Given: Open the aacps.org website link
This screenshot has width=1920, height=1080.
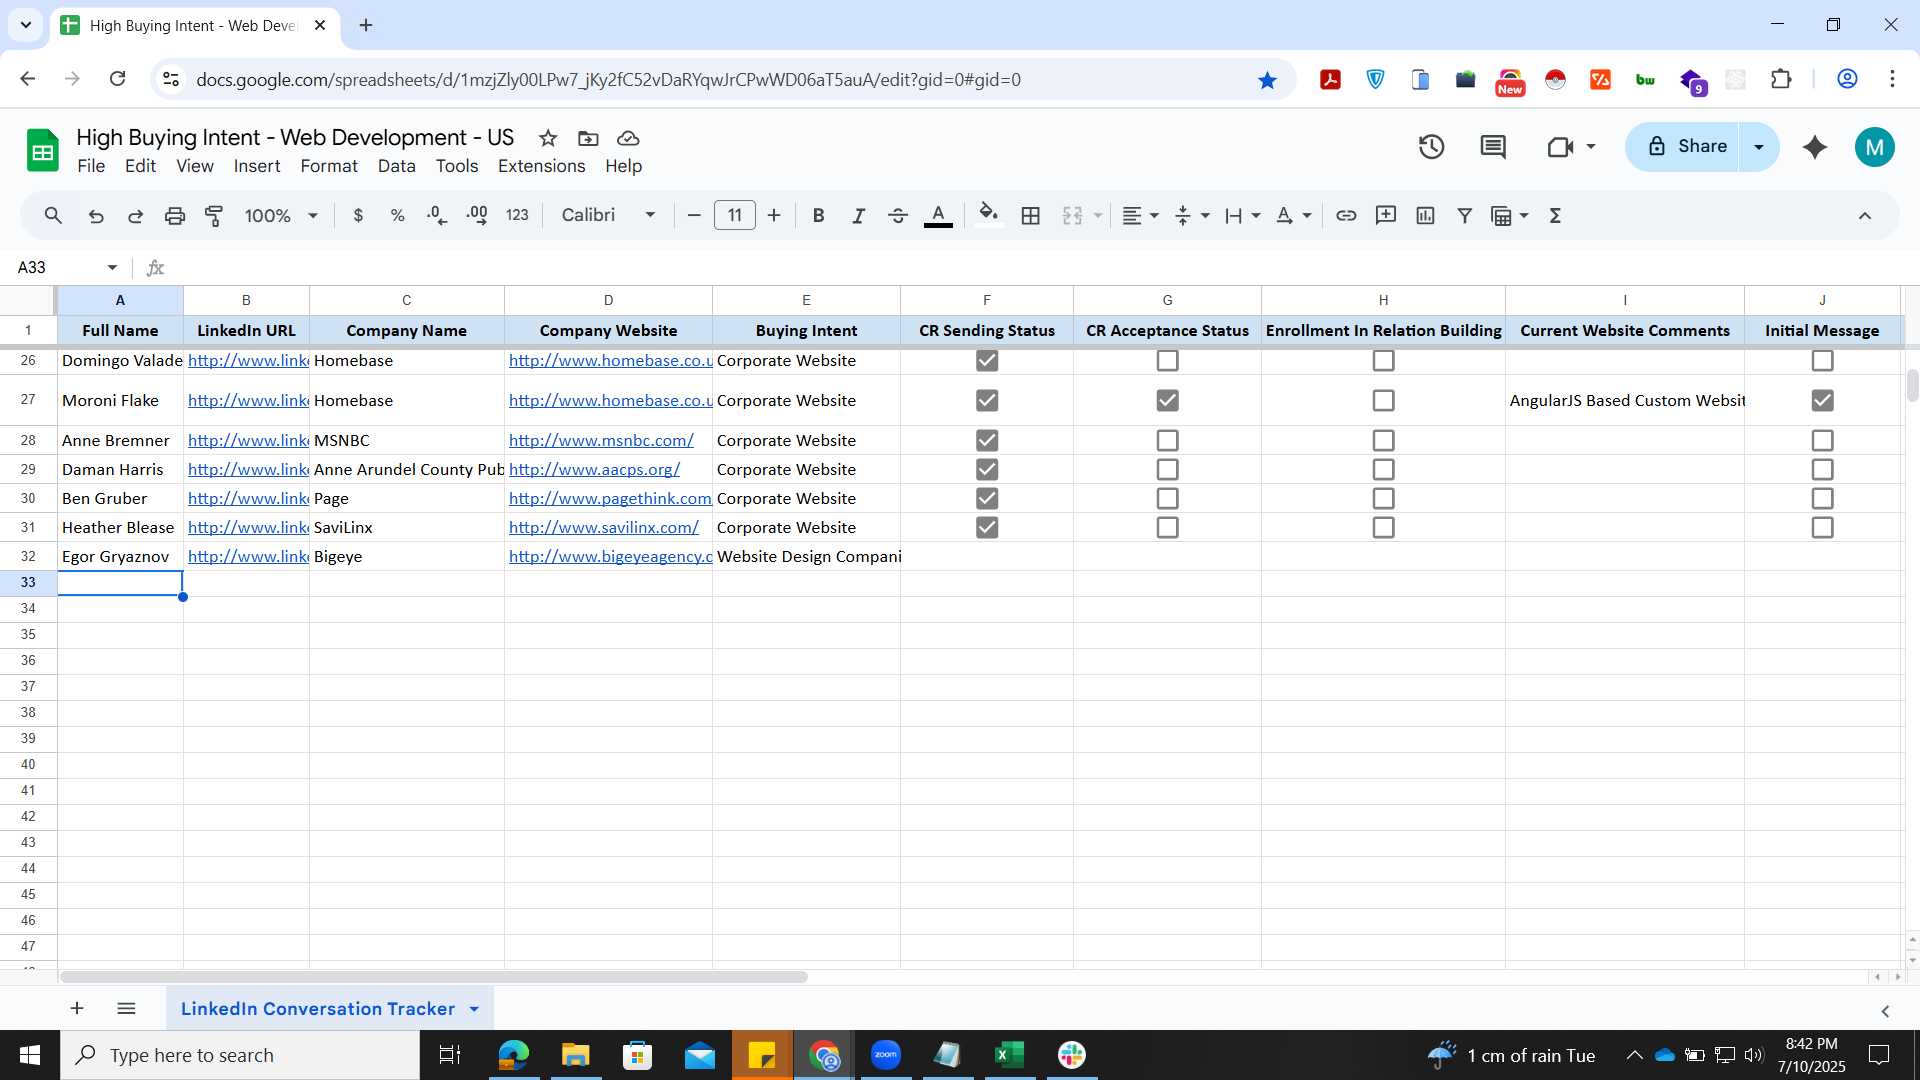Looking at the screenshot, I should (x=594, y=469).
